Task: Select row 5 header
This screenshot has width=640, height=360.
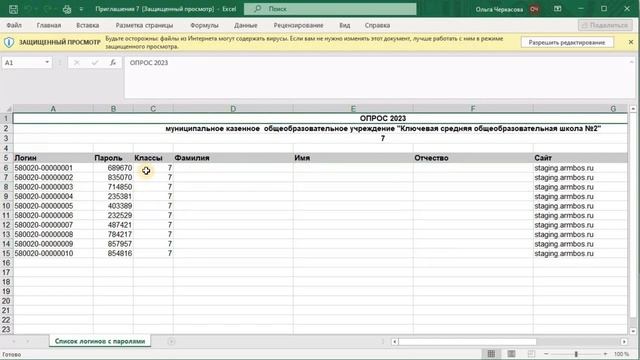Action: tap(6, 158)
